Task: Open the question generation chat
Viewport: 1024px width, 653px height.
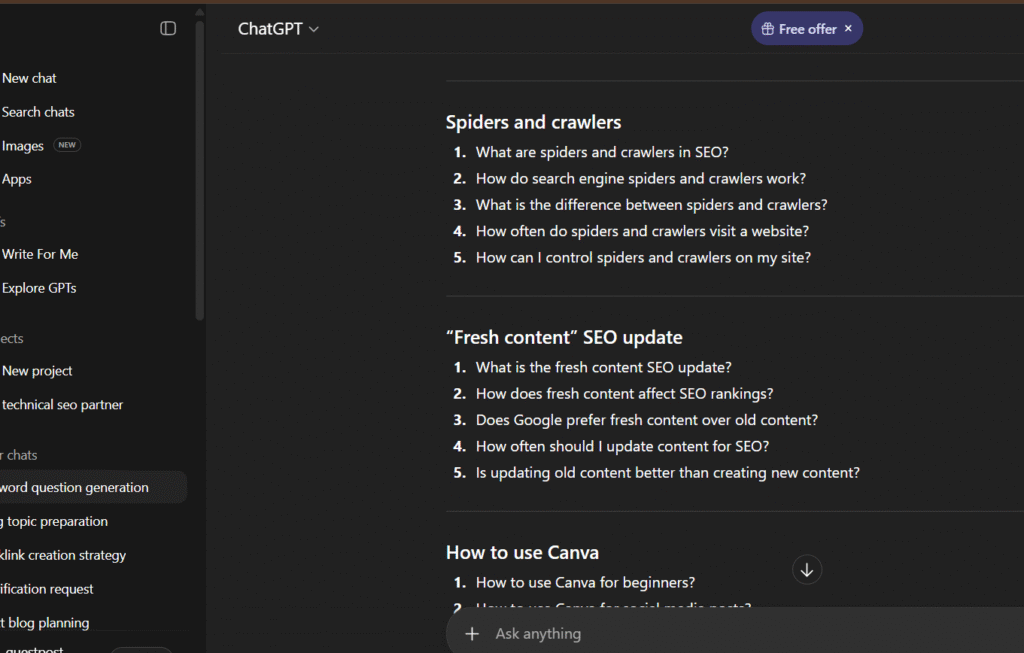Action: point(75,488)
